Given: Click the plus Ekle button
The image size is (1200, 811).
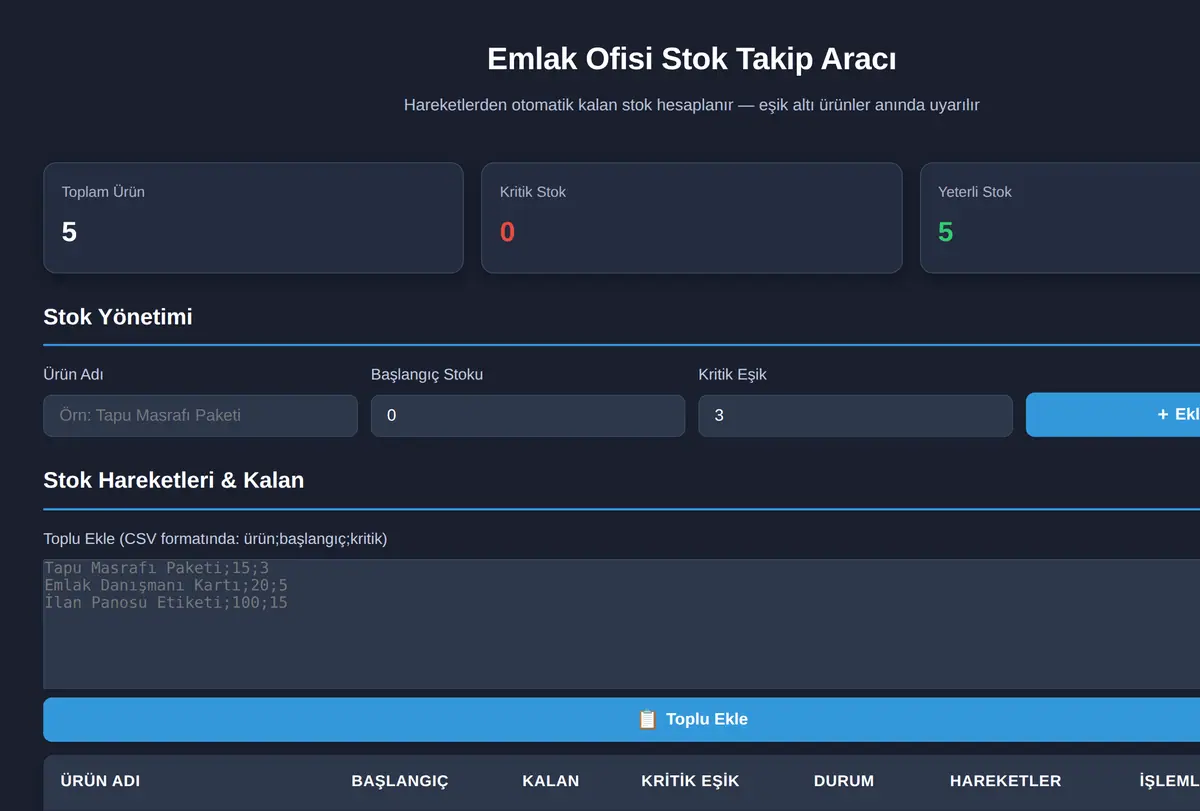Looking at the screenshot, I should [1113, 414].
